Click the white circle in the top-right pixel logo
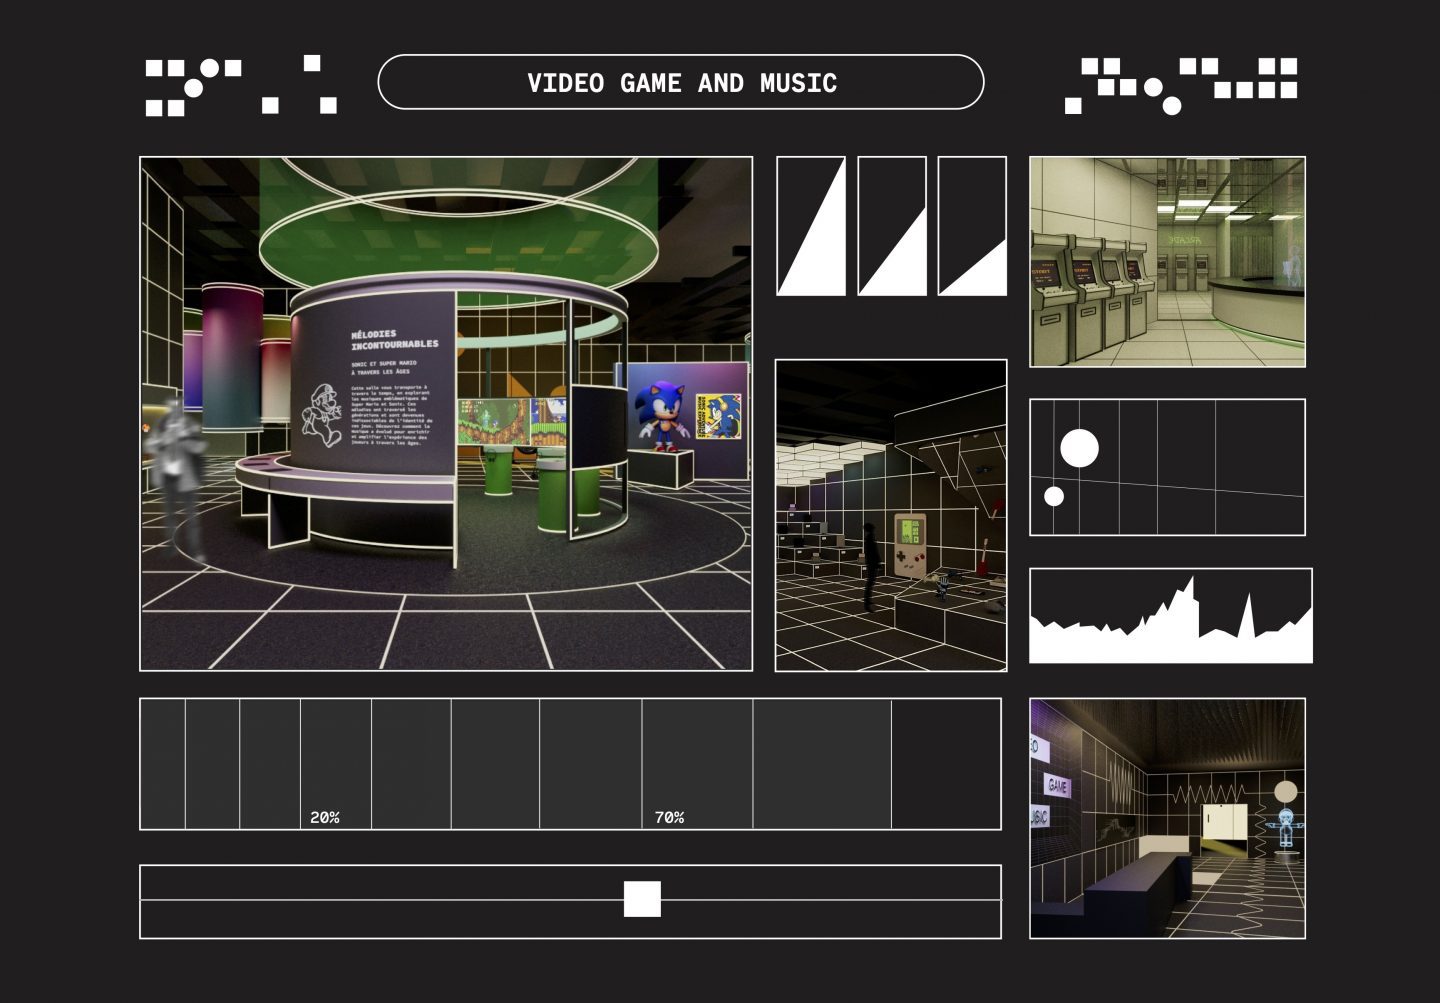The width and height of the screenshot is (1440, 1003). point(1153,87)
